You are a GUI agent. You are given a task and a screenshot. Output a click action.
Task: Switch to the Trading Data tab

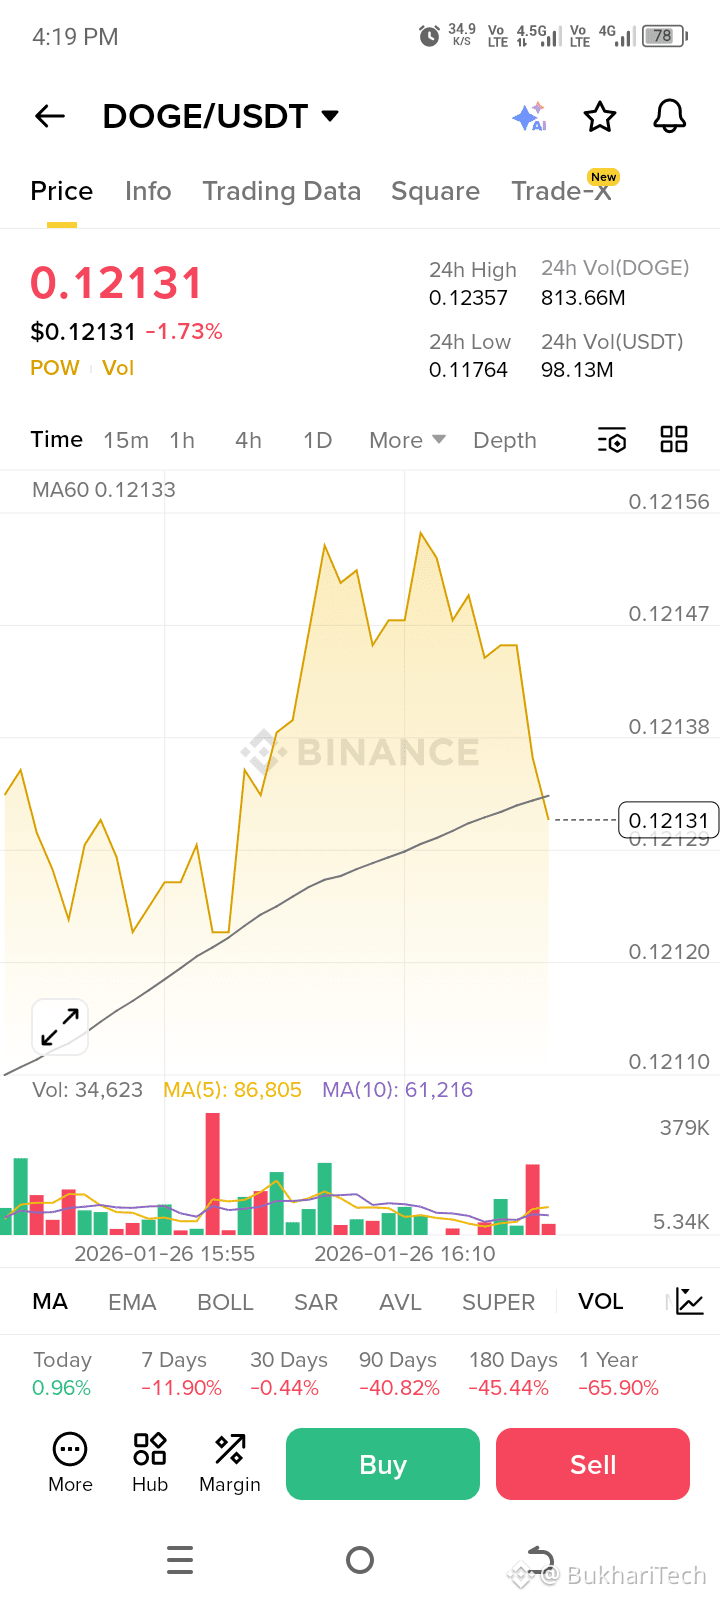point(281,191)
